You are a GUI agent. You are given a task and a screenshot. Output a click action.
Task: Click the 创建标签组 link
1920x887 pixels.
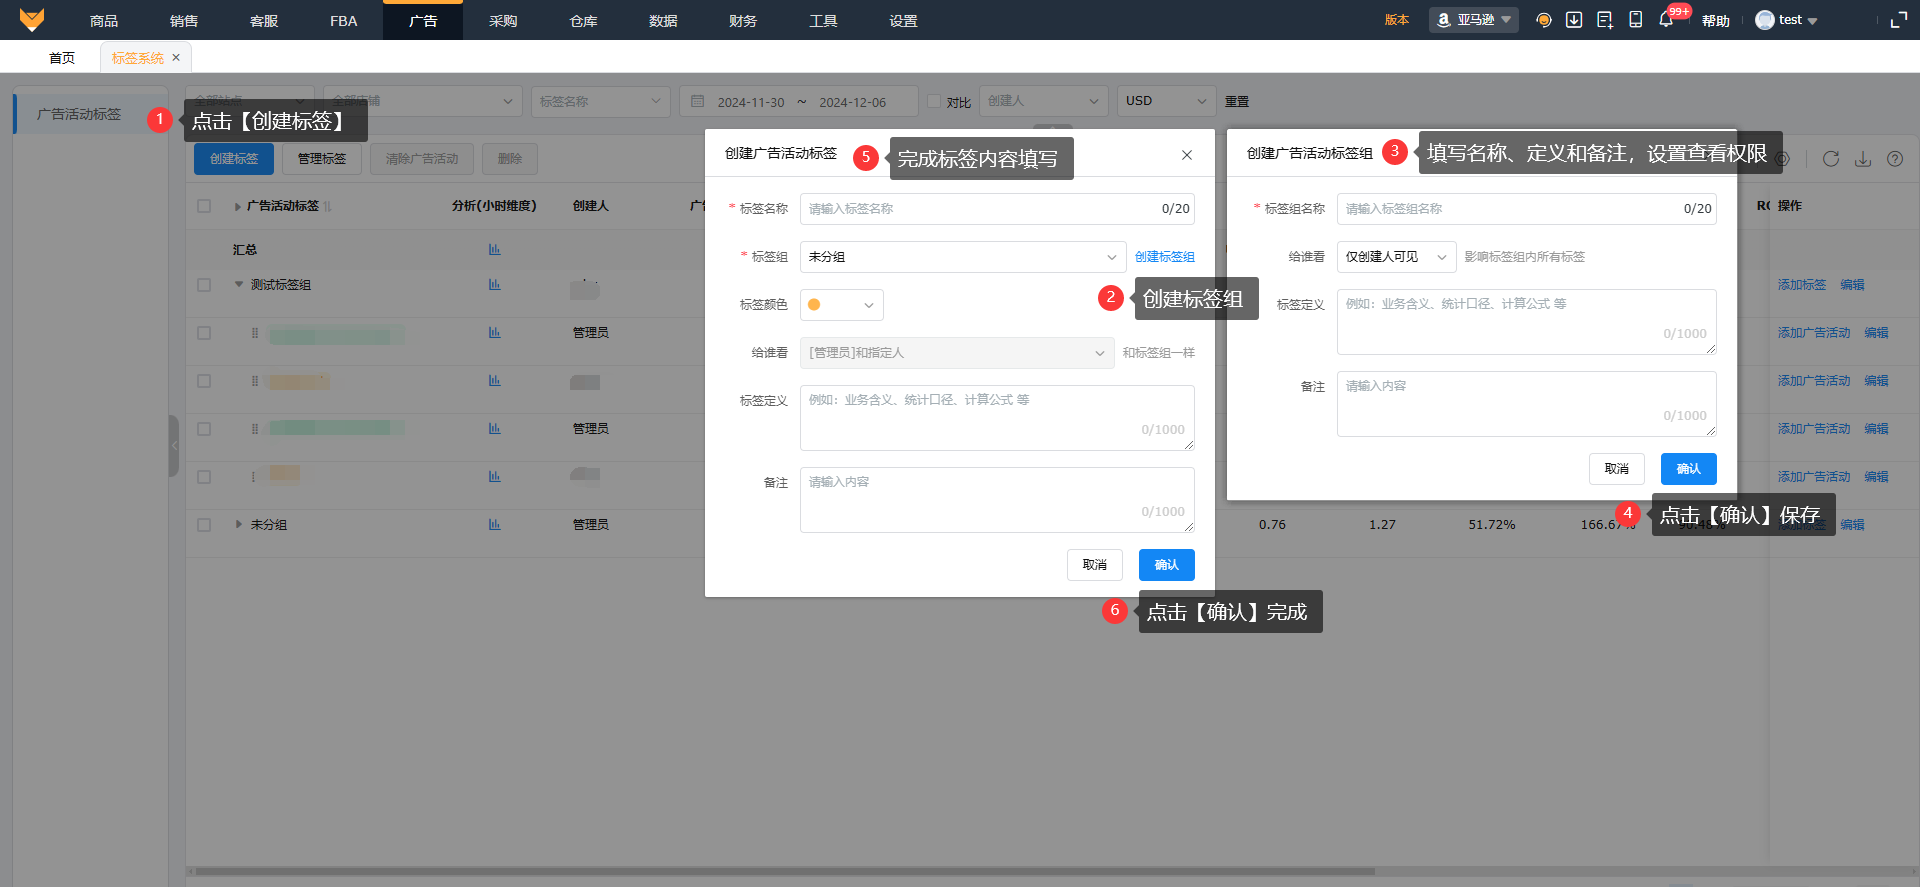(x=1165, y=257)
